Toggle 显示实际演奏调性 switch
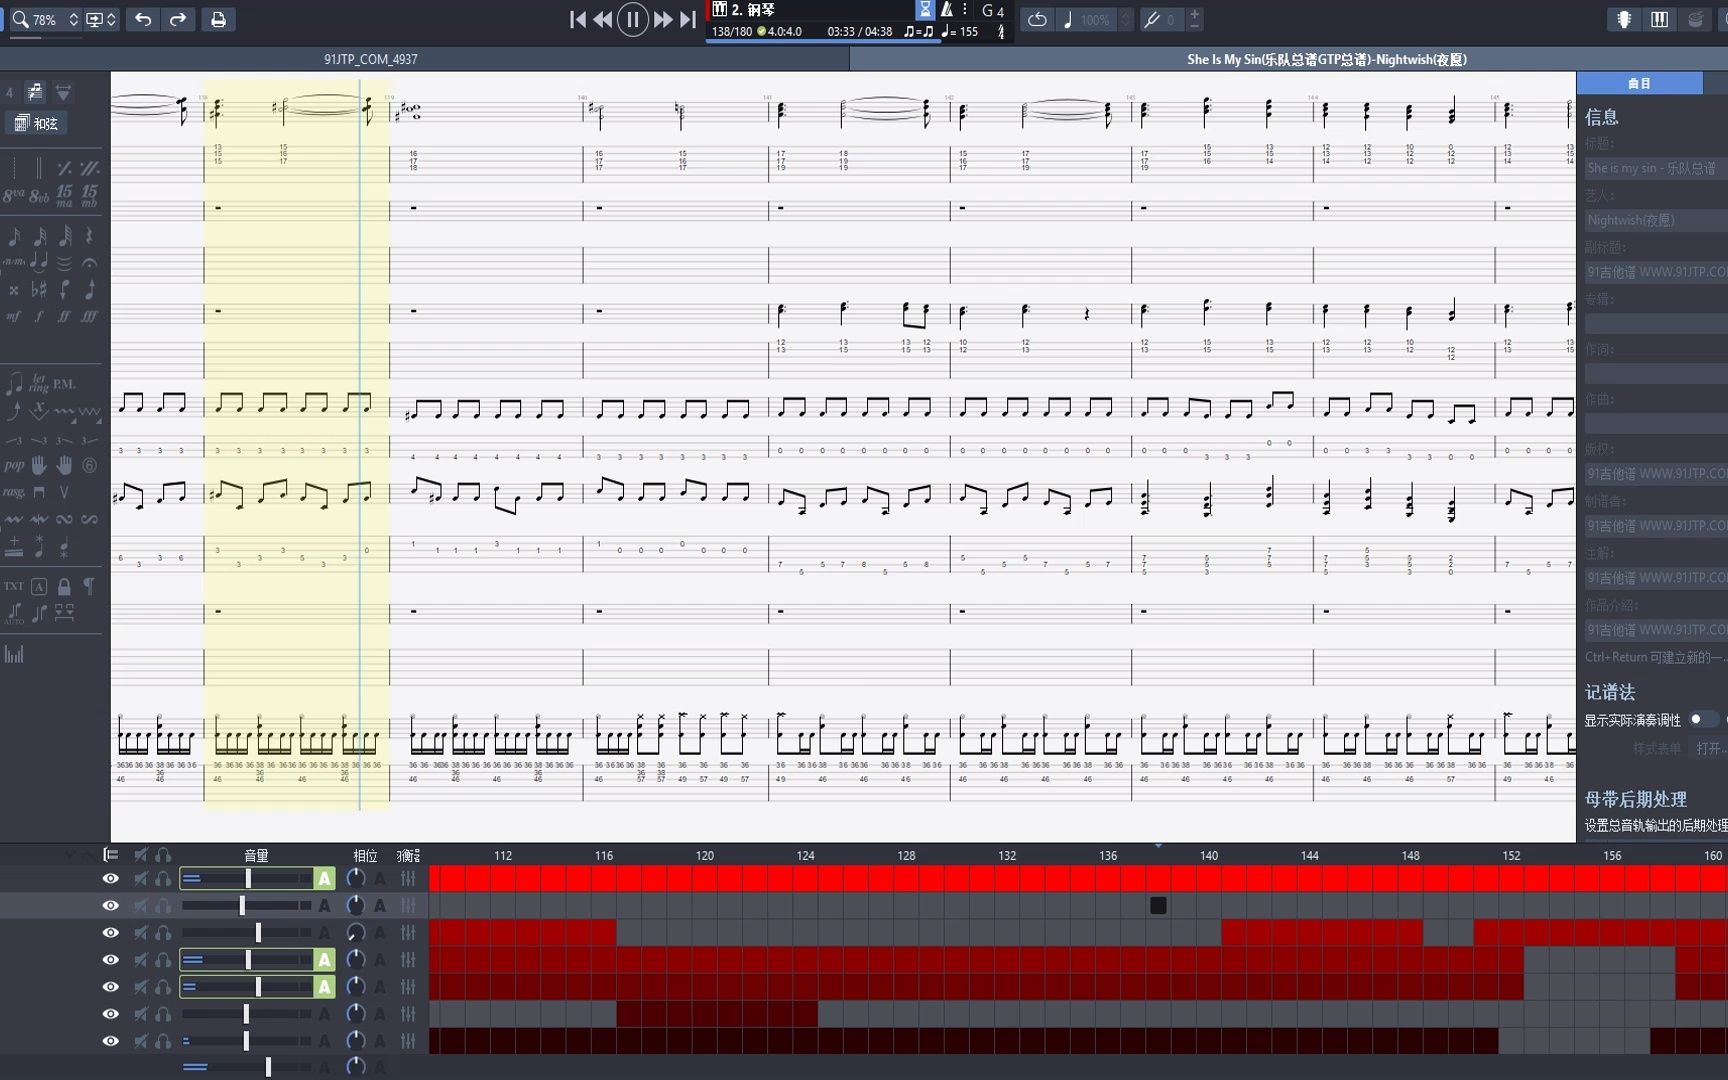 click(1702, 720)
